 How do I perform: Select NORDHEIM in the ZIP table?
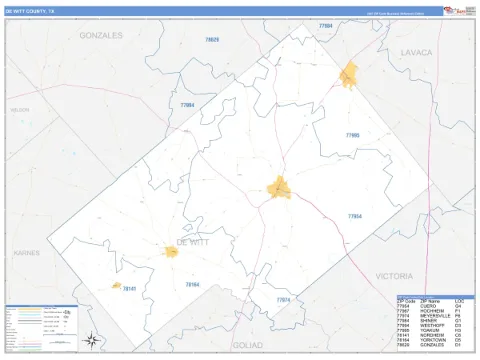(x=432, y=335)
